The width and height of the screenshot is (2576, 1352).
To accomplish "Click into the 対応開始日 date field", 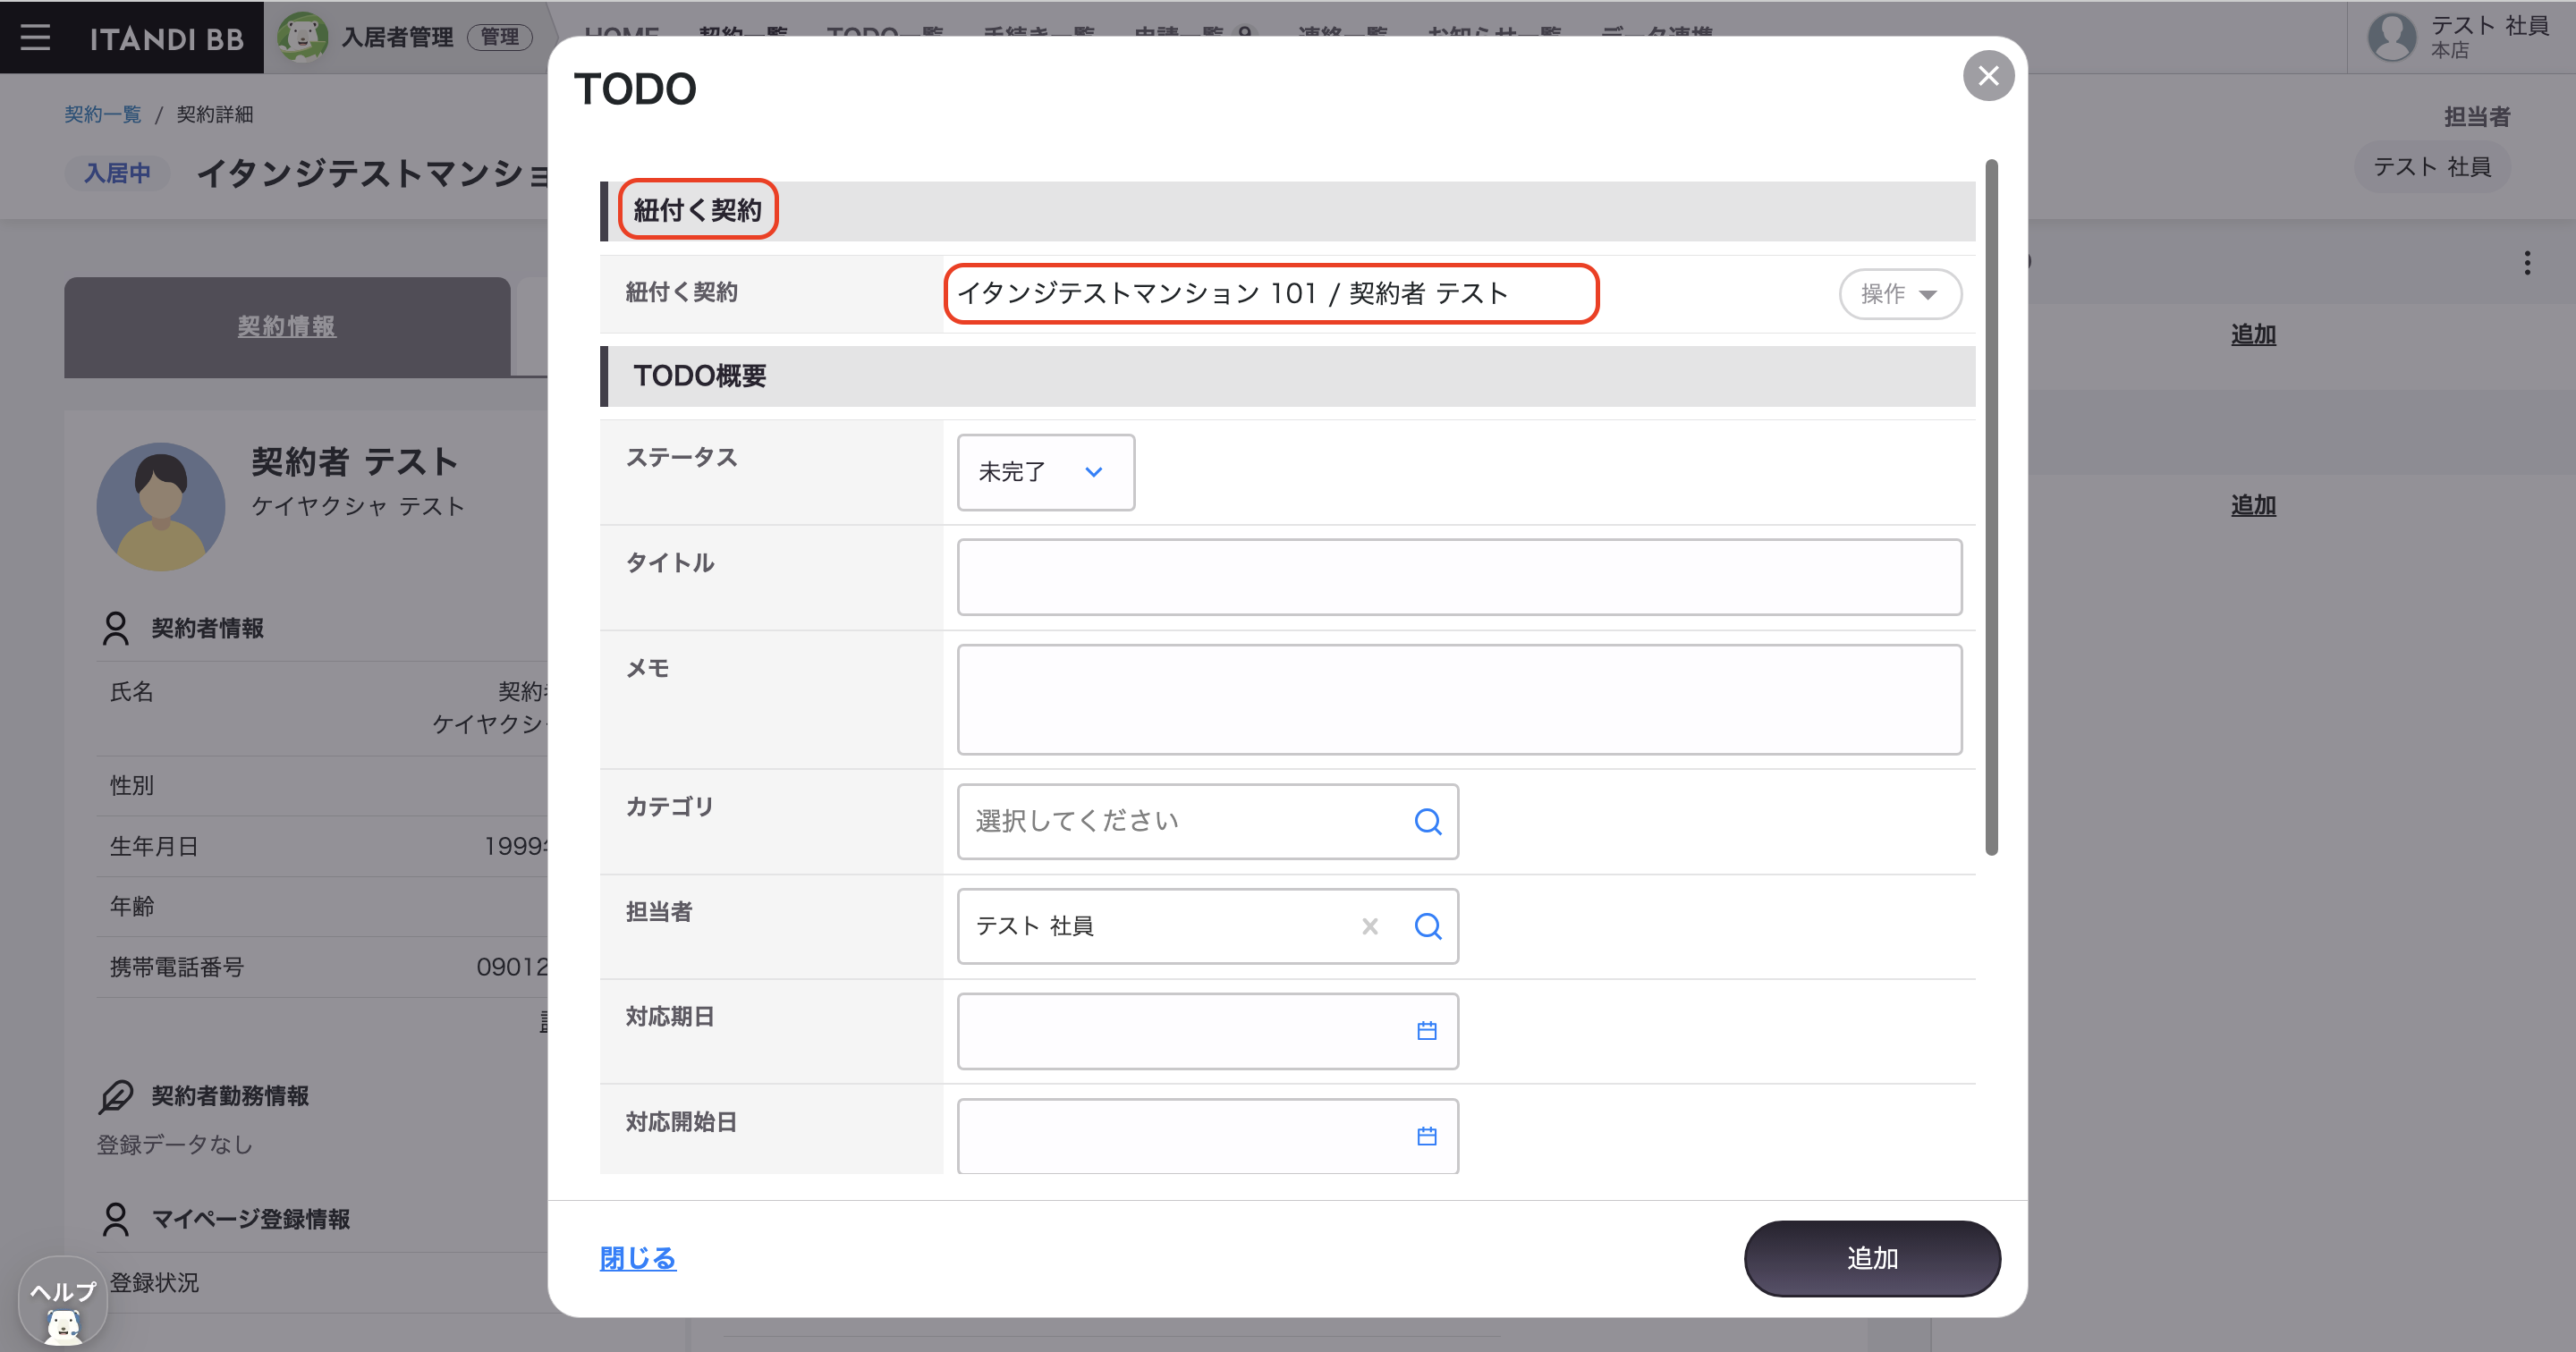I will click(1207, 1136).
